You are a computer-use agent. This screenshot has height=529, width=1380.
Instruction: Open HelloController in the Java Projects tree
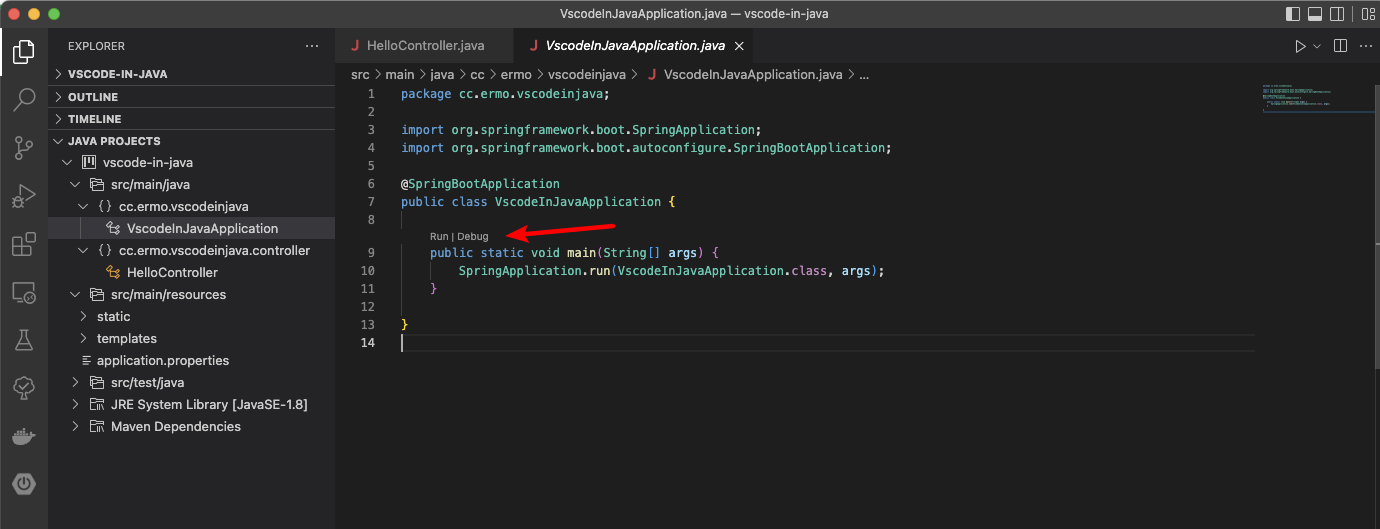(x=192, y=272)
